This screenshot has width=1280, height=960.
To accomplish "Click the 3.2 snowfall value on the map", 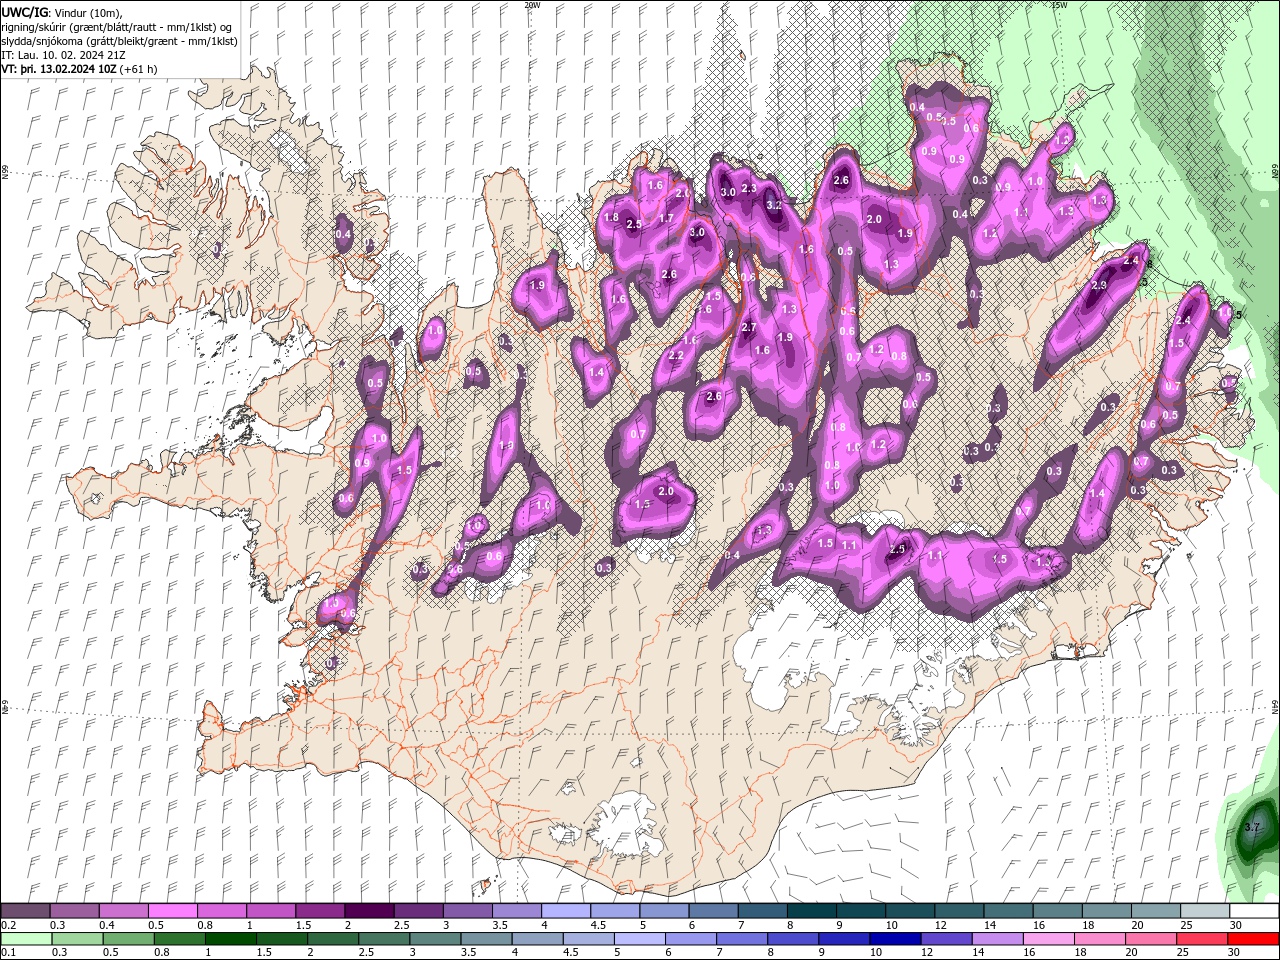I will pyautogui.click(x=774, y=205).
